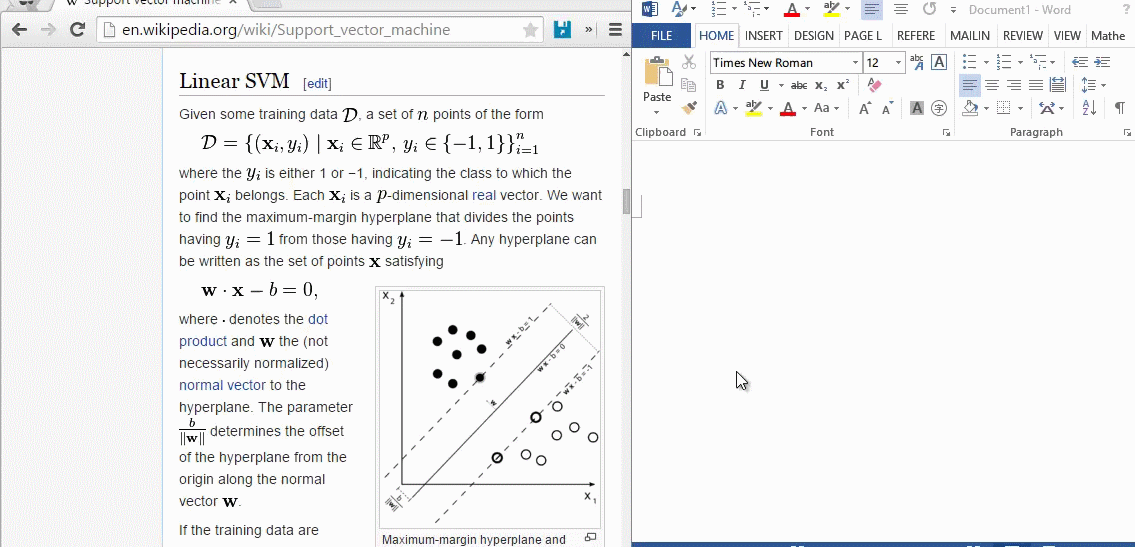Click Shrink Font icon
1135x547 pixels.
click(887, 109)
